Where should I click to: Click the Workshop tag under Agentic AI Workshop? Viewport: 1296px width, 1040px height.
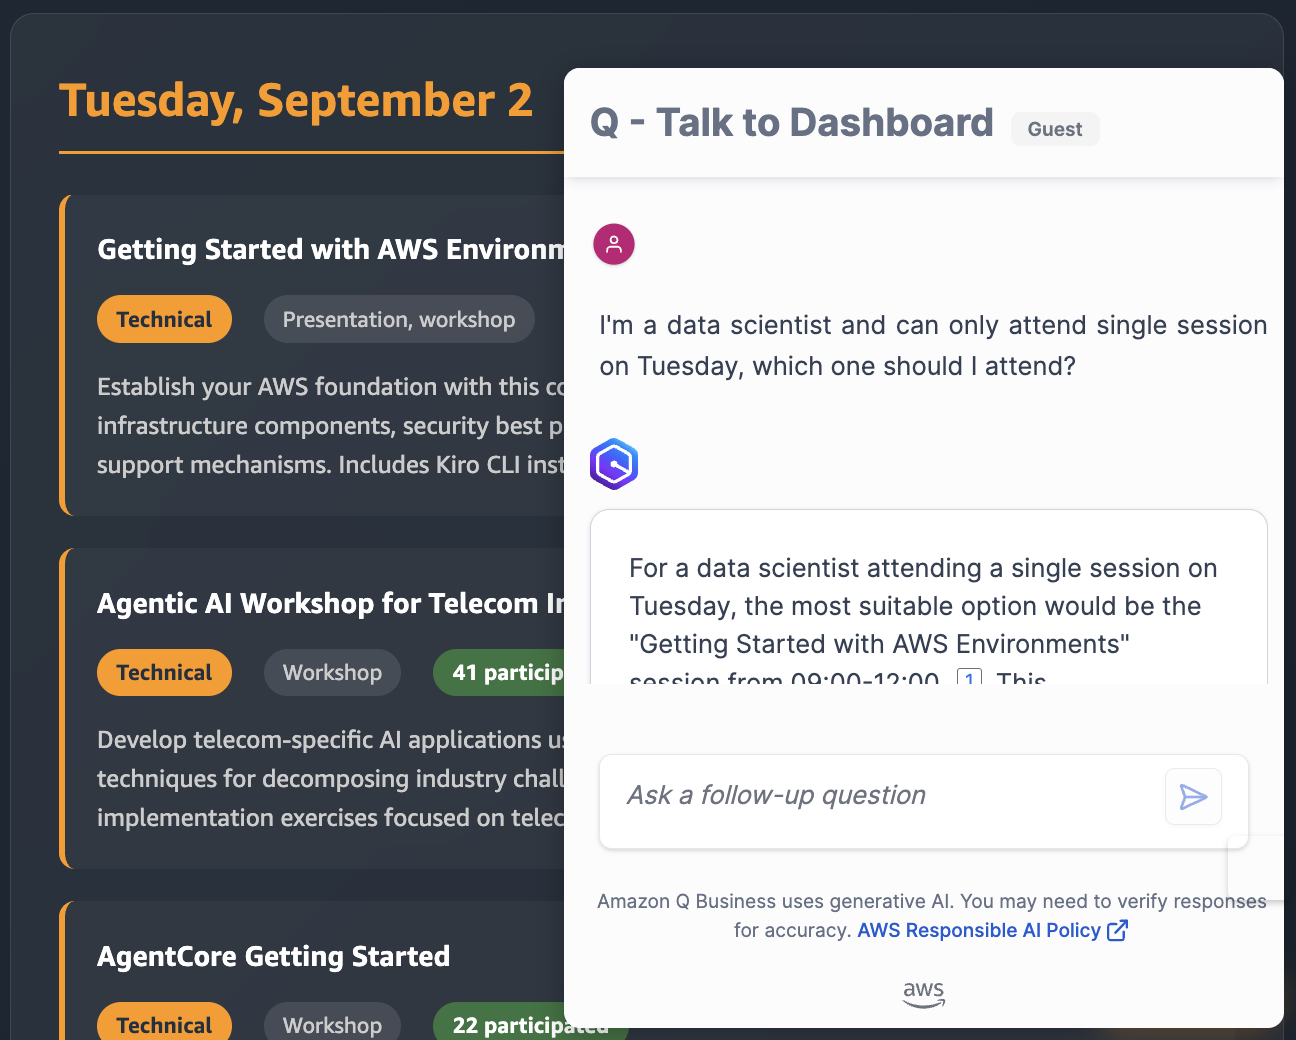[332, 672]
